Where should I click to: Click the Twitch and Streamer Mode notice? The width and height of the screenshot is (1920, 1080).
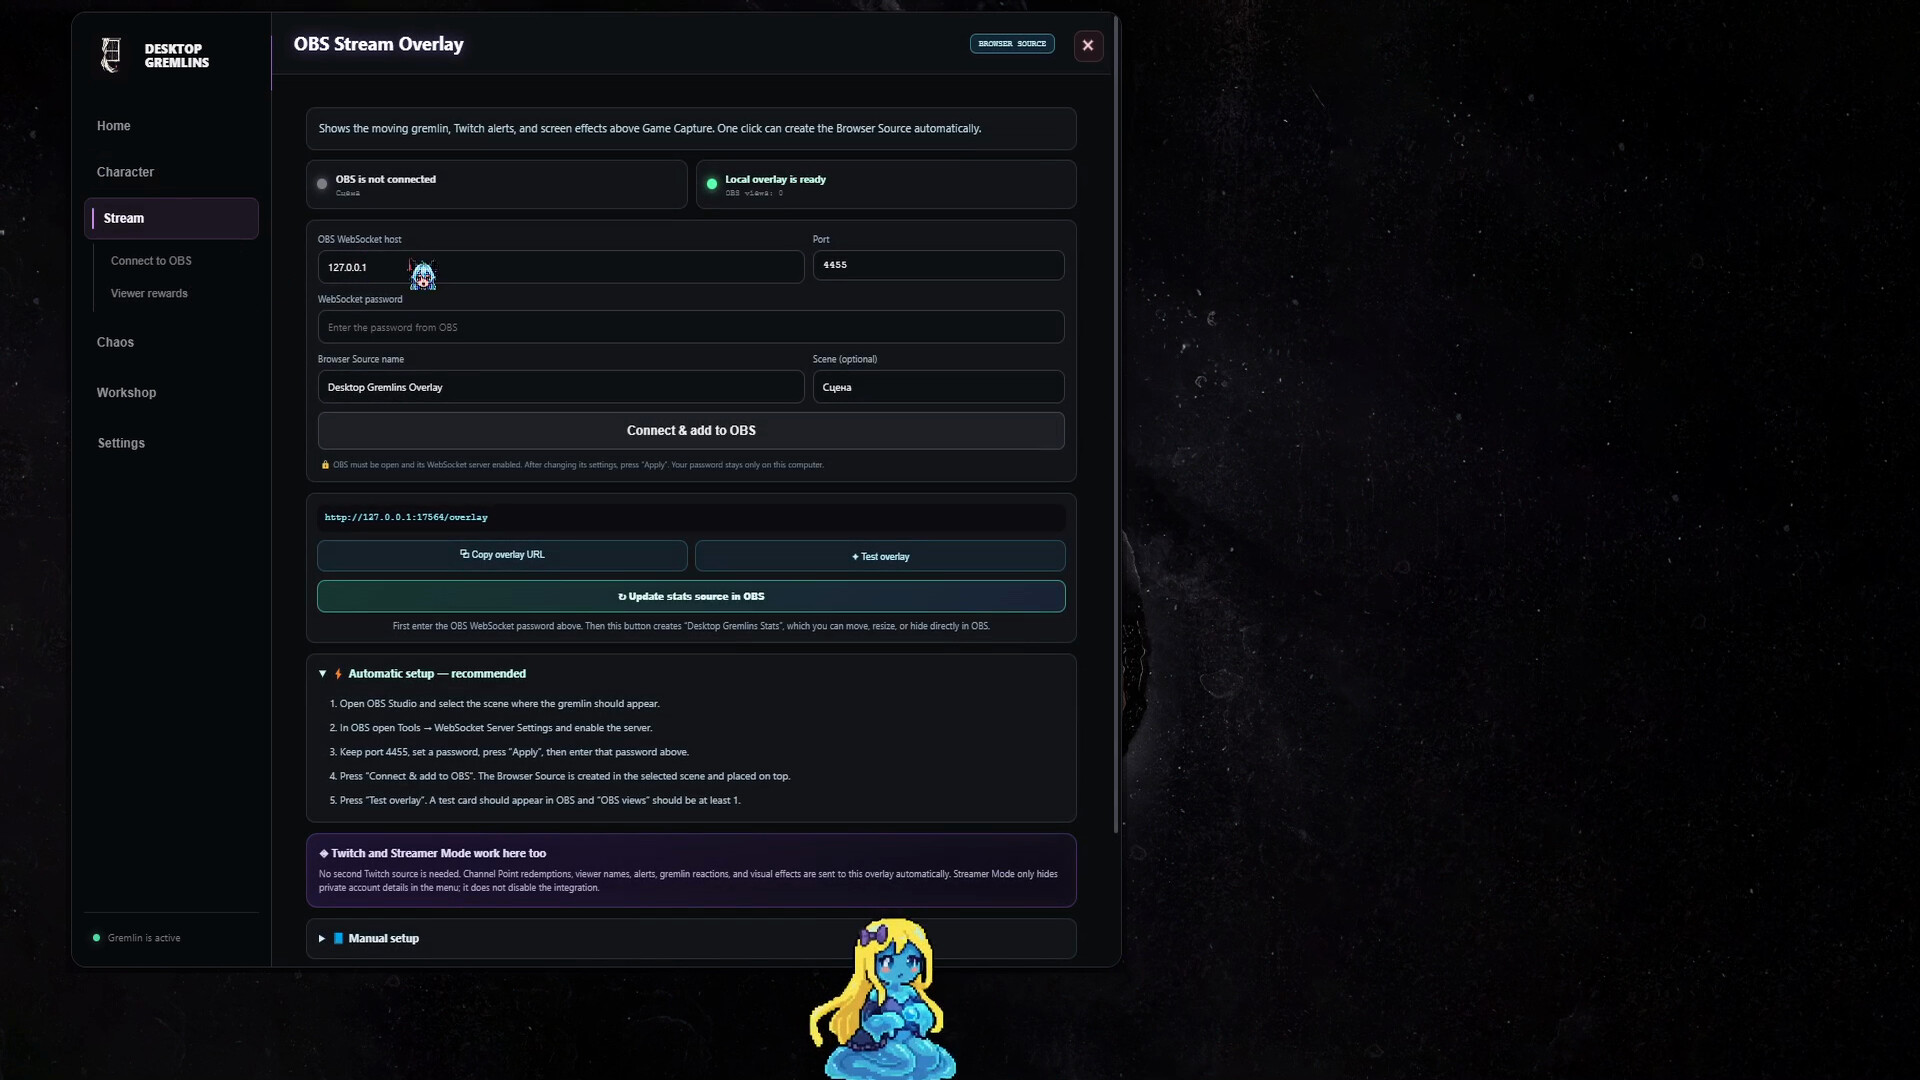[691, 871]
